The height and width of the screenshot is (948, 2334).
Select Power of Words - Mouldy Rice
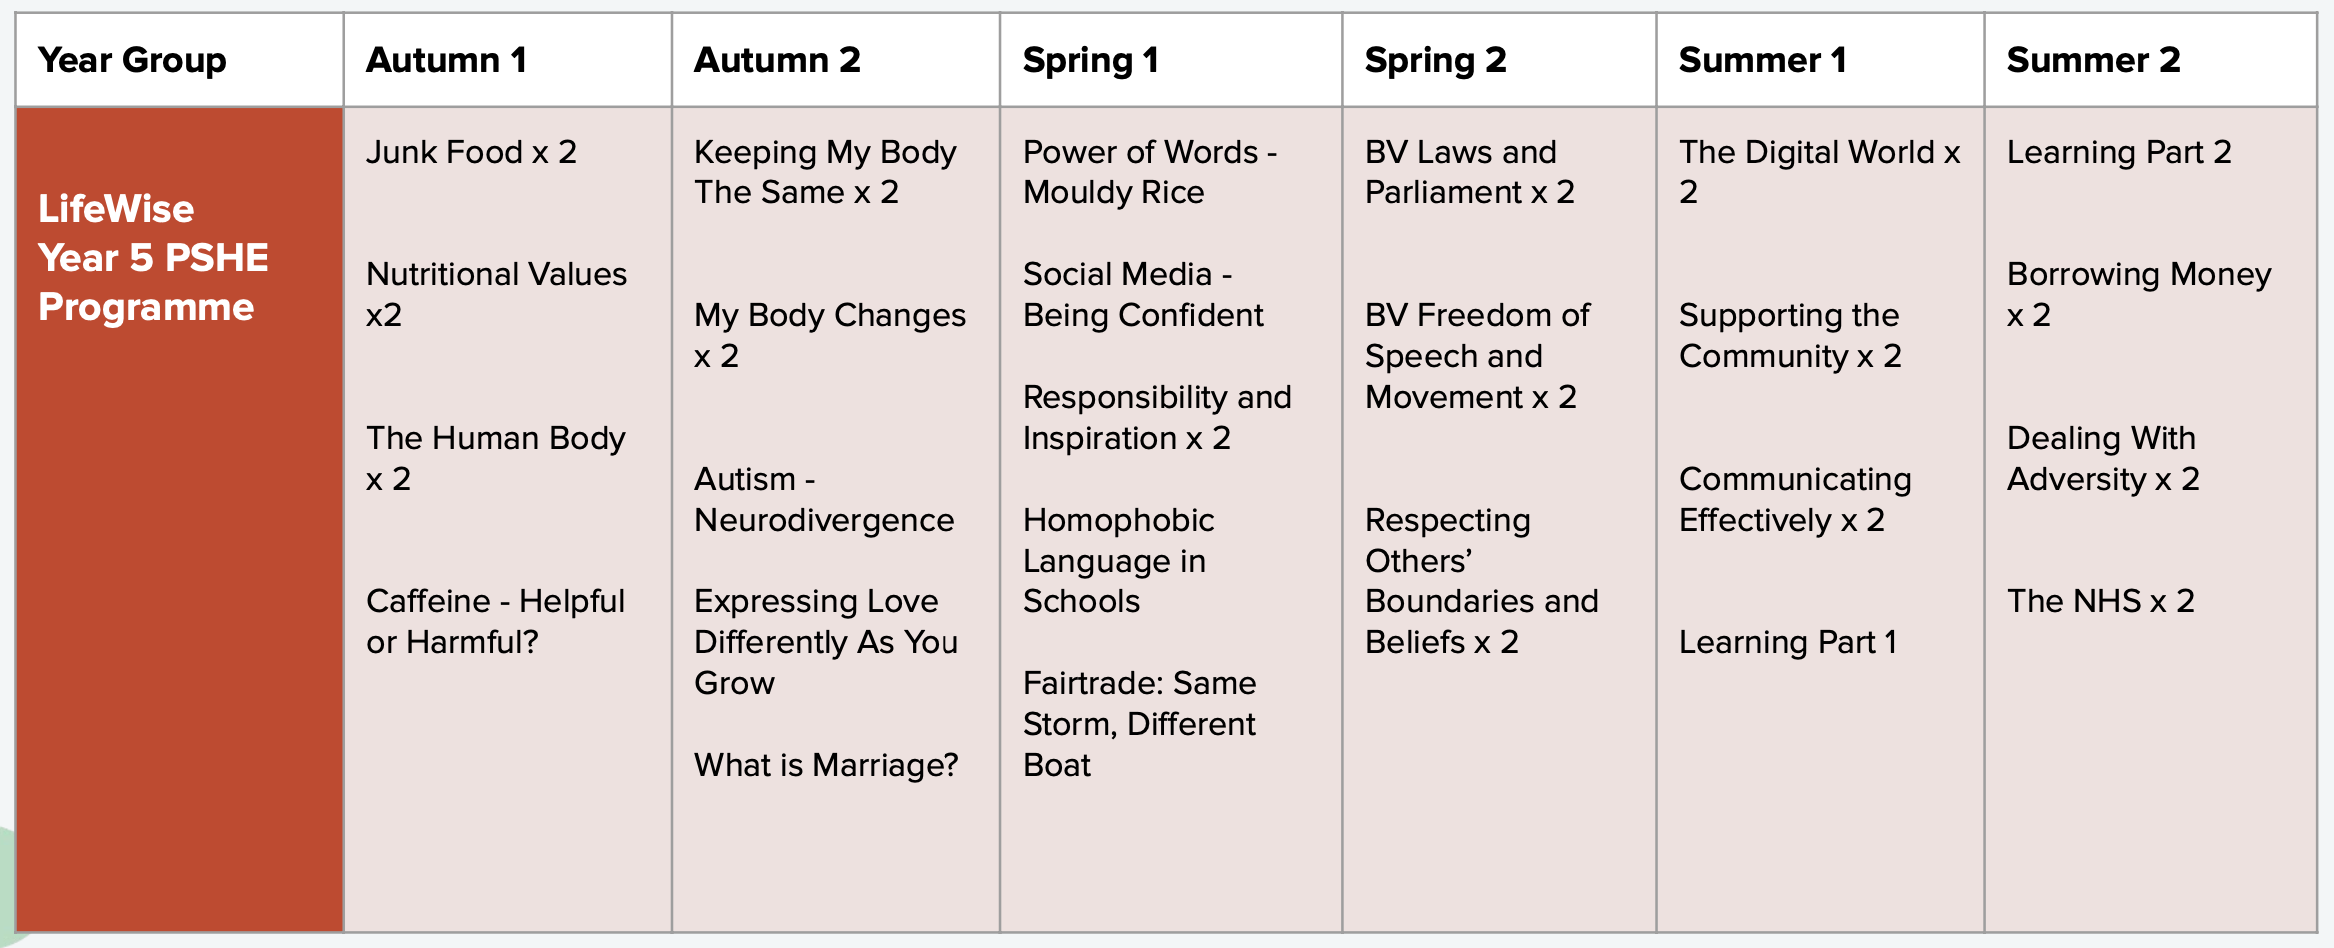pyautogui.click(x=1150, y=172)
